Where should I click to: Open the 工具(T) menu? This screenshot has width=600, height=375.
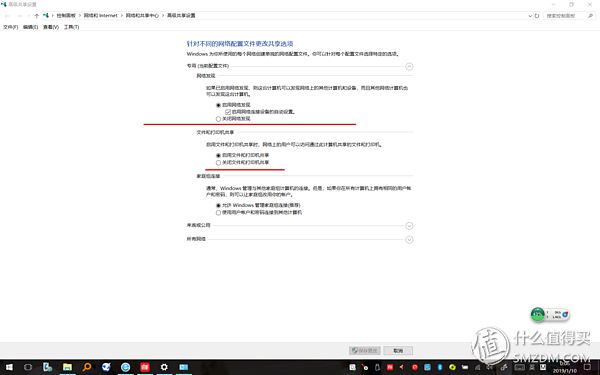[71, 27]
